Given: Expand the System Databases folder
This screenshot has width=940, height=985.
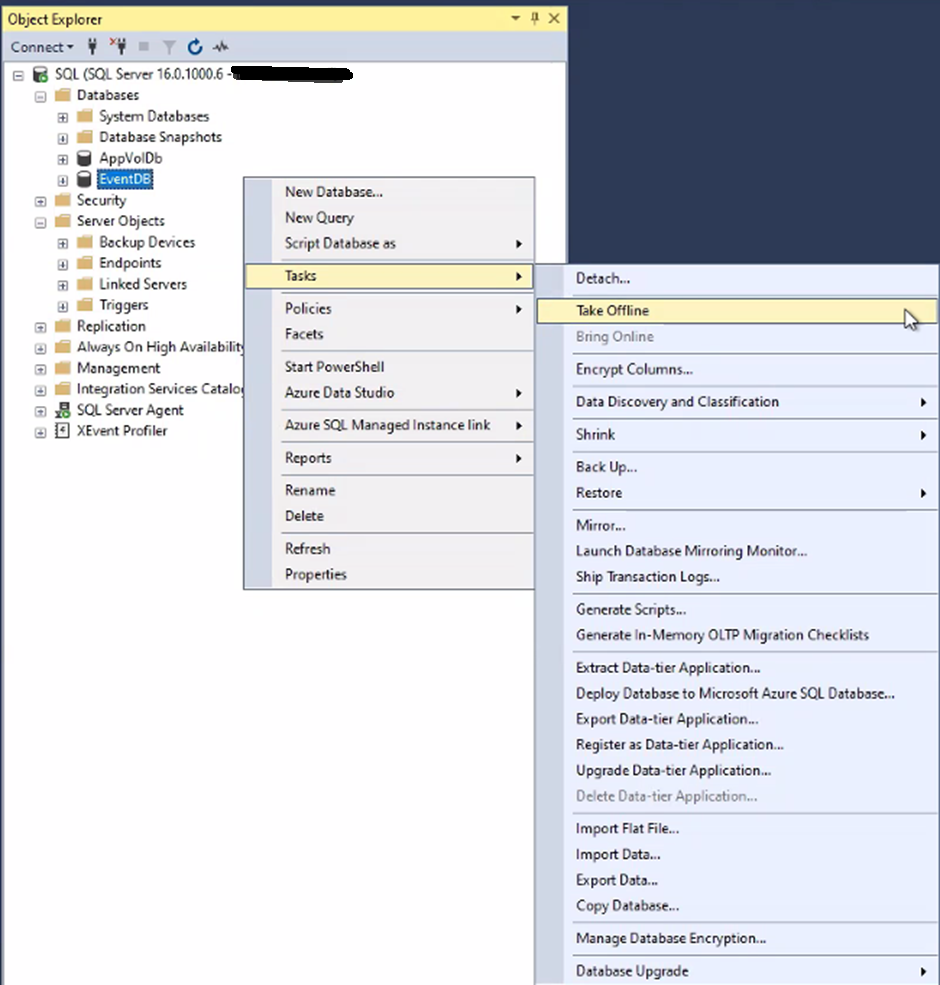Looking at the screenshot, I should (63, 117).
